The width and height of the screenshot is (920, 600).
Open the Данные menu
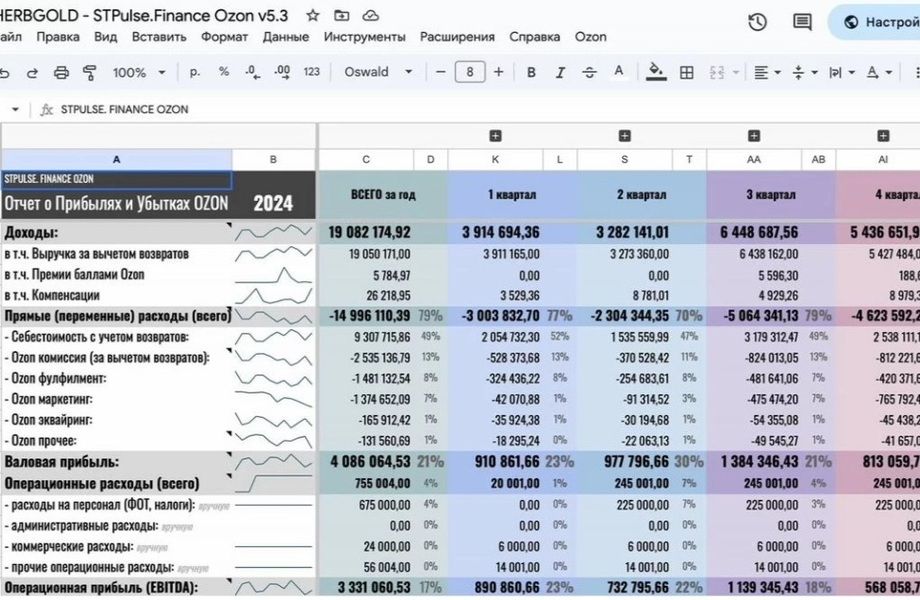point(286,37)
